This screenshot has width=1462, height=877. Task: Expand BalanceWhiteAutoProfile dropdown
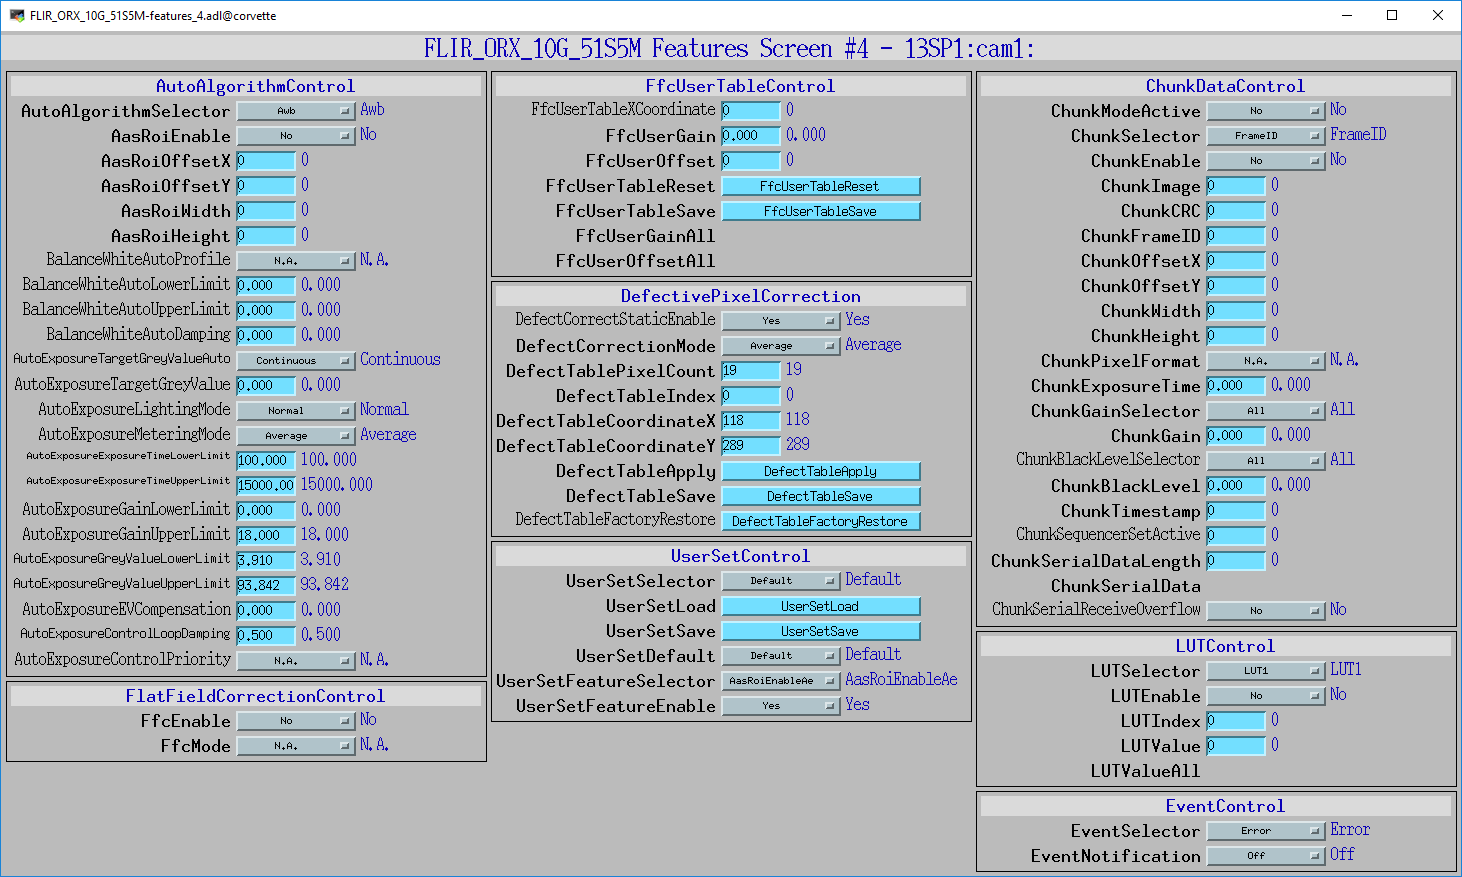(296, 261)
